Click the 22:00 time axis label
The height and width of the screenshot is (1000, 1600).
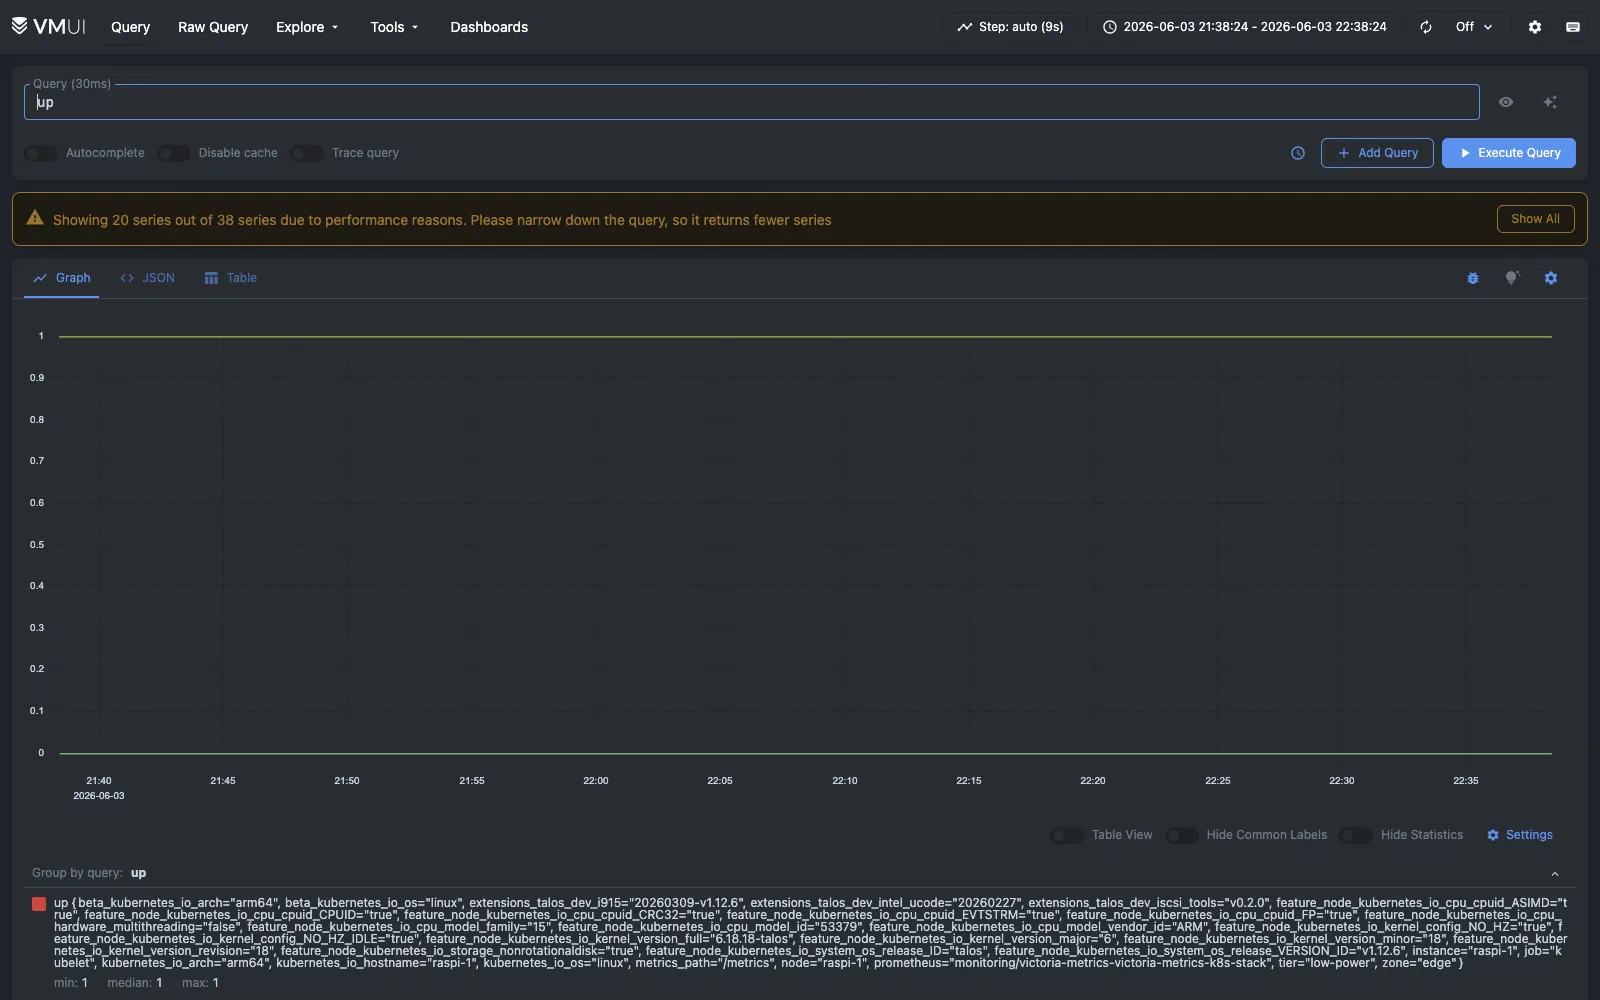click(x=596, y=781)
